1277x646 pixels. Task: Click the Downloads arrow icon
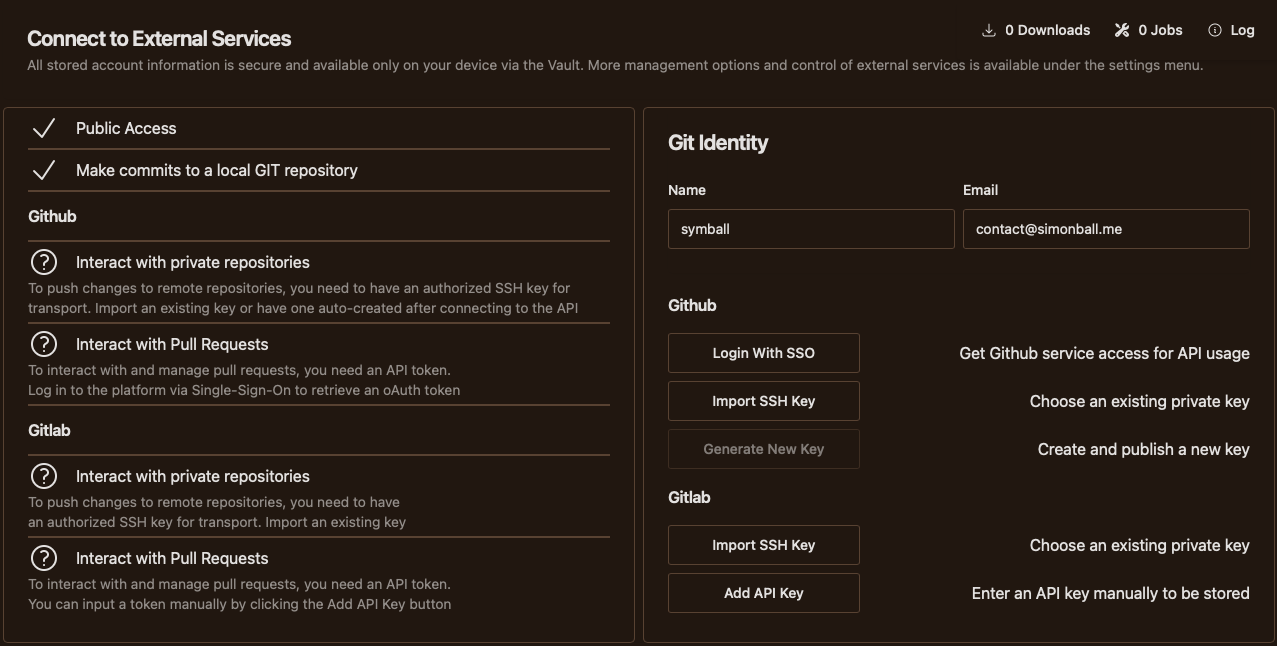pos(989,30)
